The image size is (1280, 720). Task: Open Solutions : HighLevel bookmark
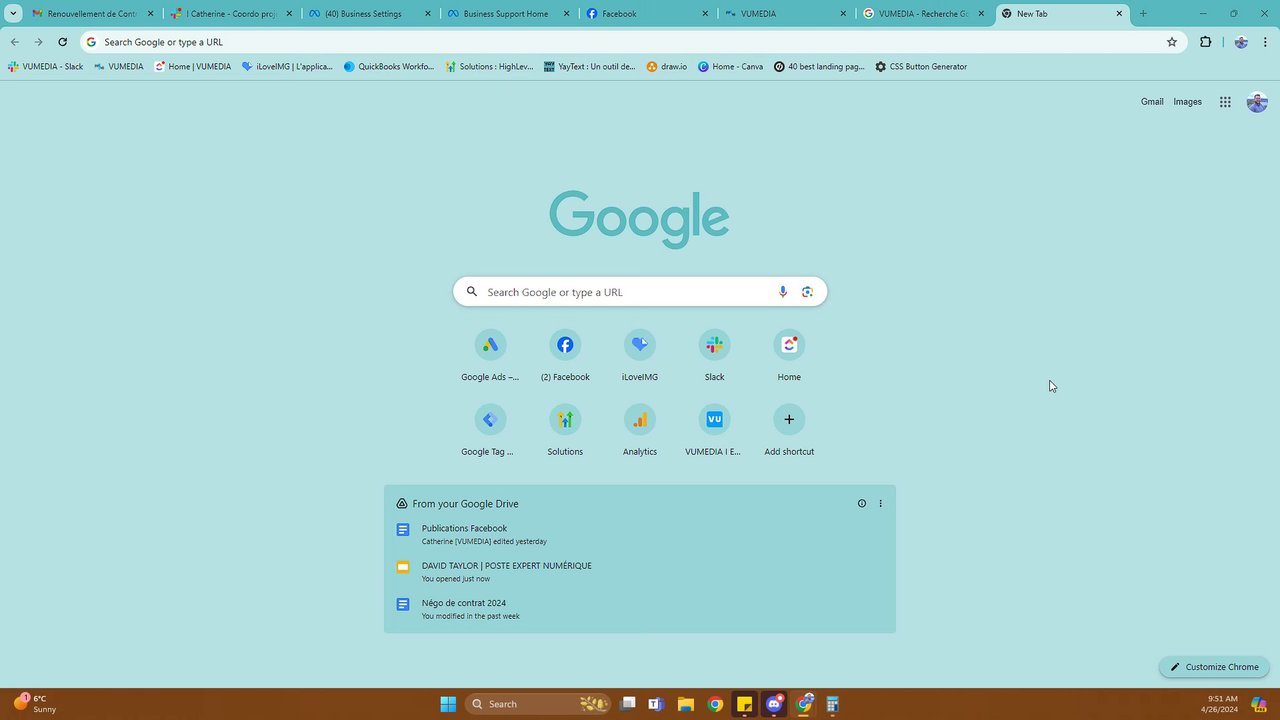click(490, 67)
